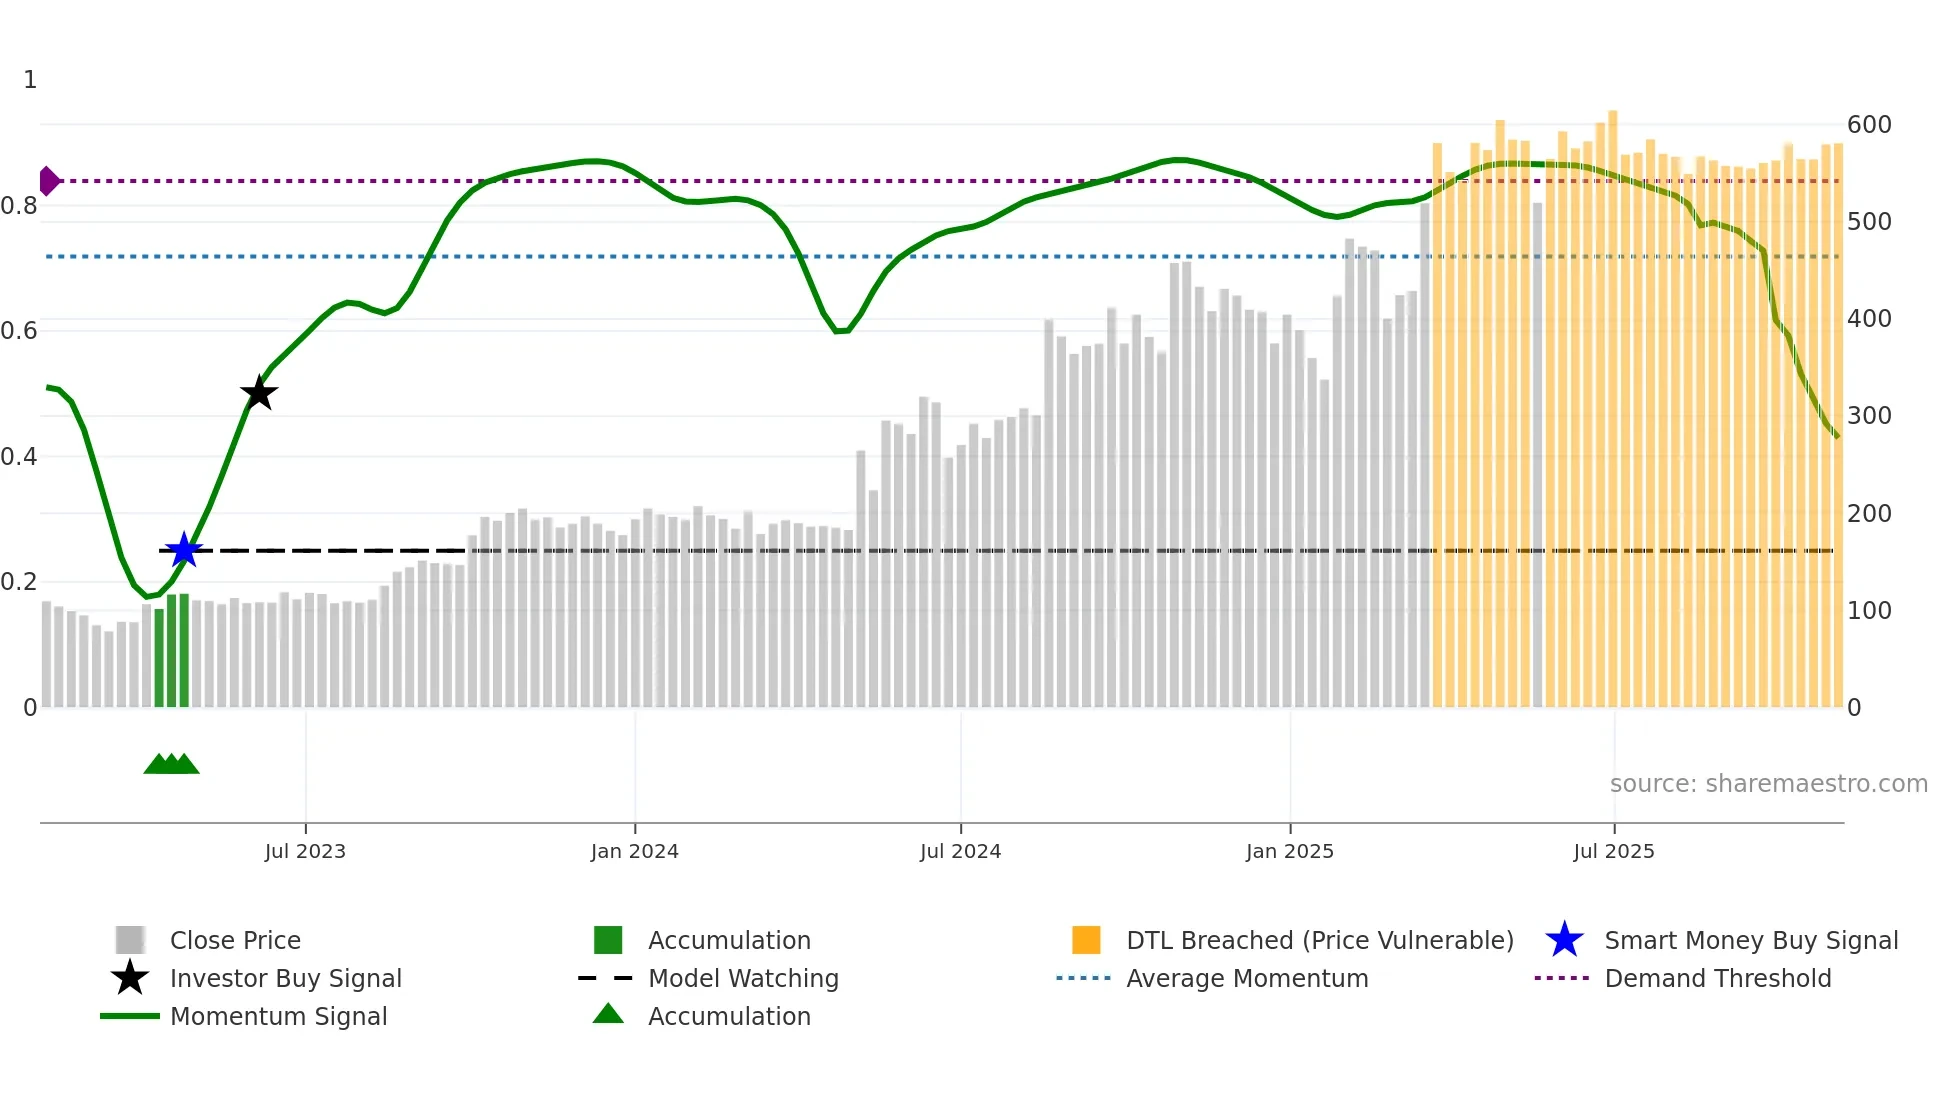Image resolution: width=1960 pixels, height=1102 pixels.
Task: Toggle the Average Momentum legend item
Action: pos(1247,978)
